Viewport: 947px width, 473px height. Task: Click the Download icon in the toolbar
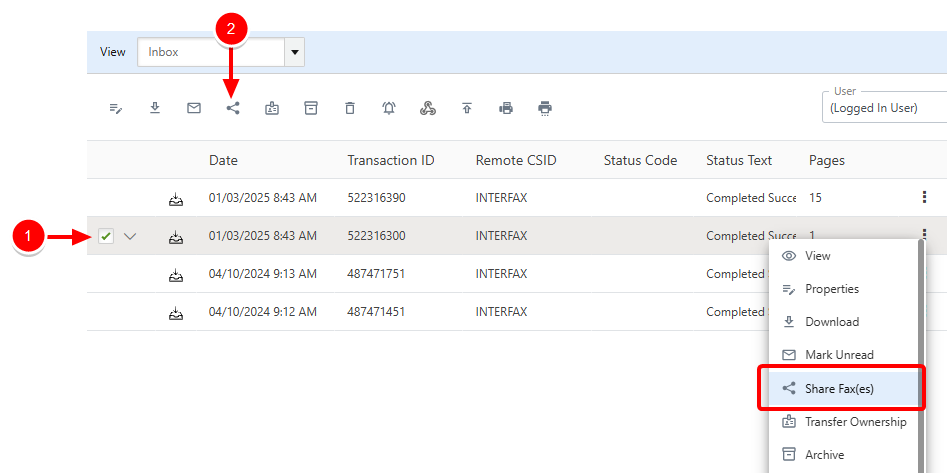click(x=155, y=108)
